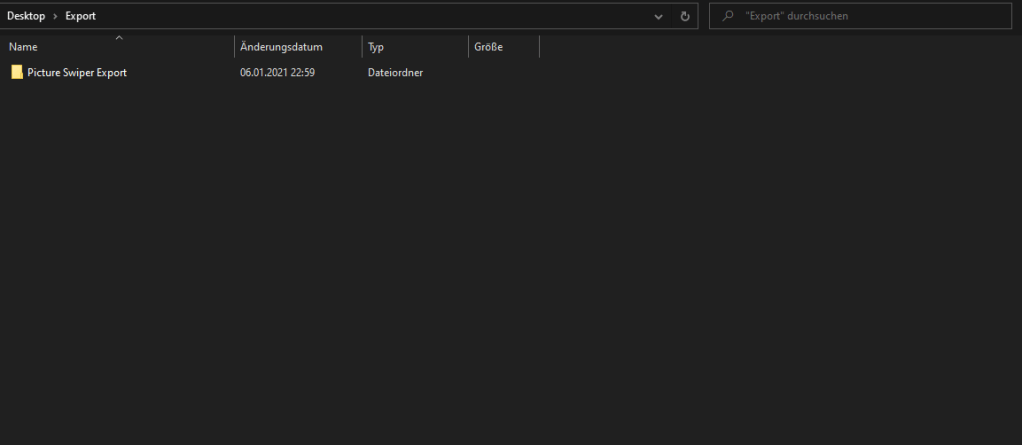Click the sort arrow above Name column

(x=119, y=38)
